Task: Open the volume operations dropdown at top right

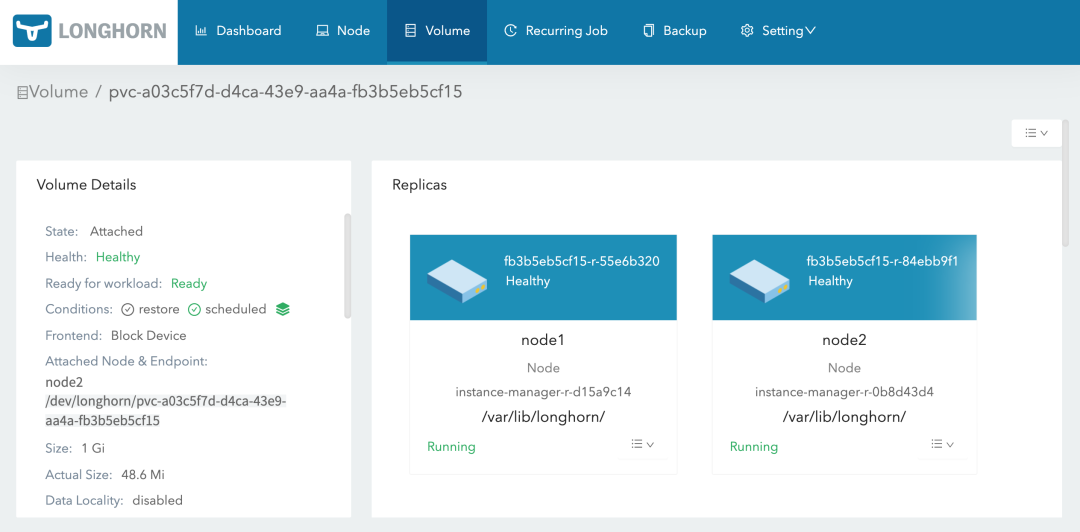Action: 1036,133
